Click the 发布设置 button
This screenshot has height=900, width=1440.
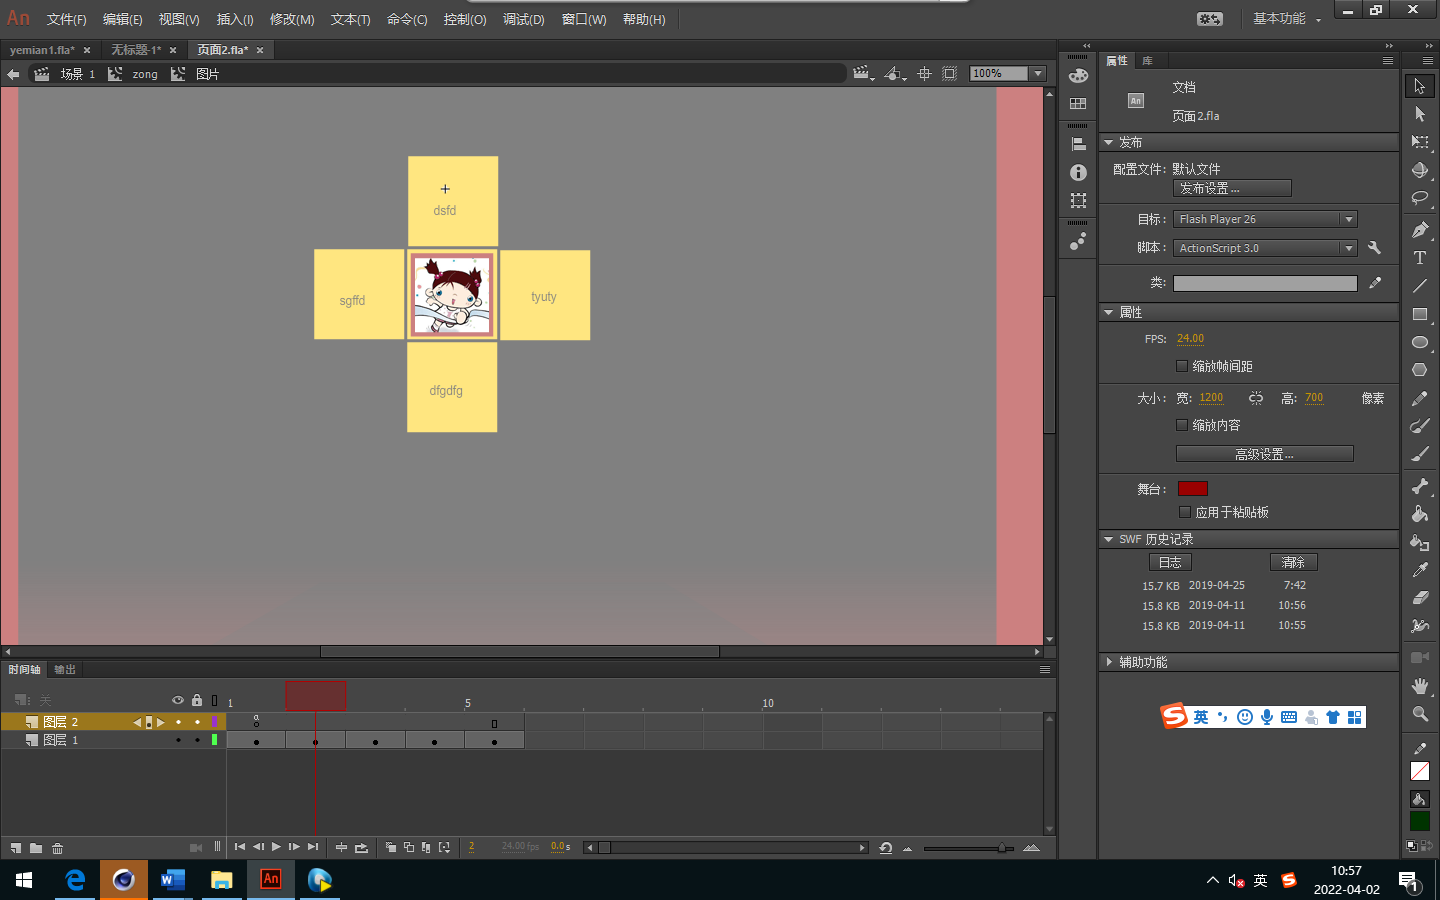1232,188
